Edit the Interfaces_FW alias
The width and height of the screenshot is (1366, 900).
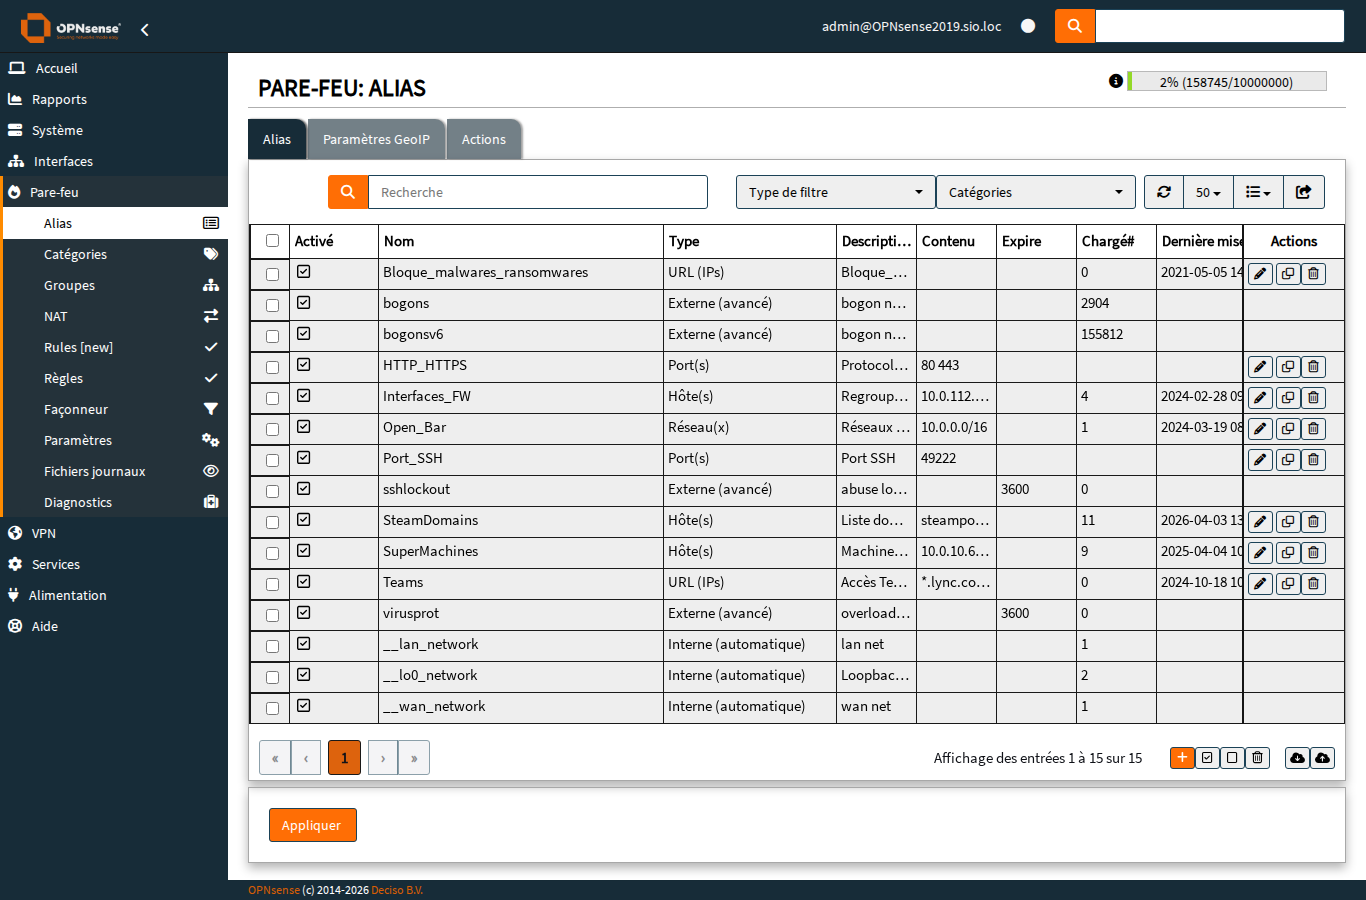click(1260, 398)
